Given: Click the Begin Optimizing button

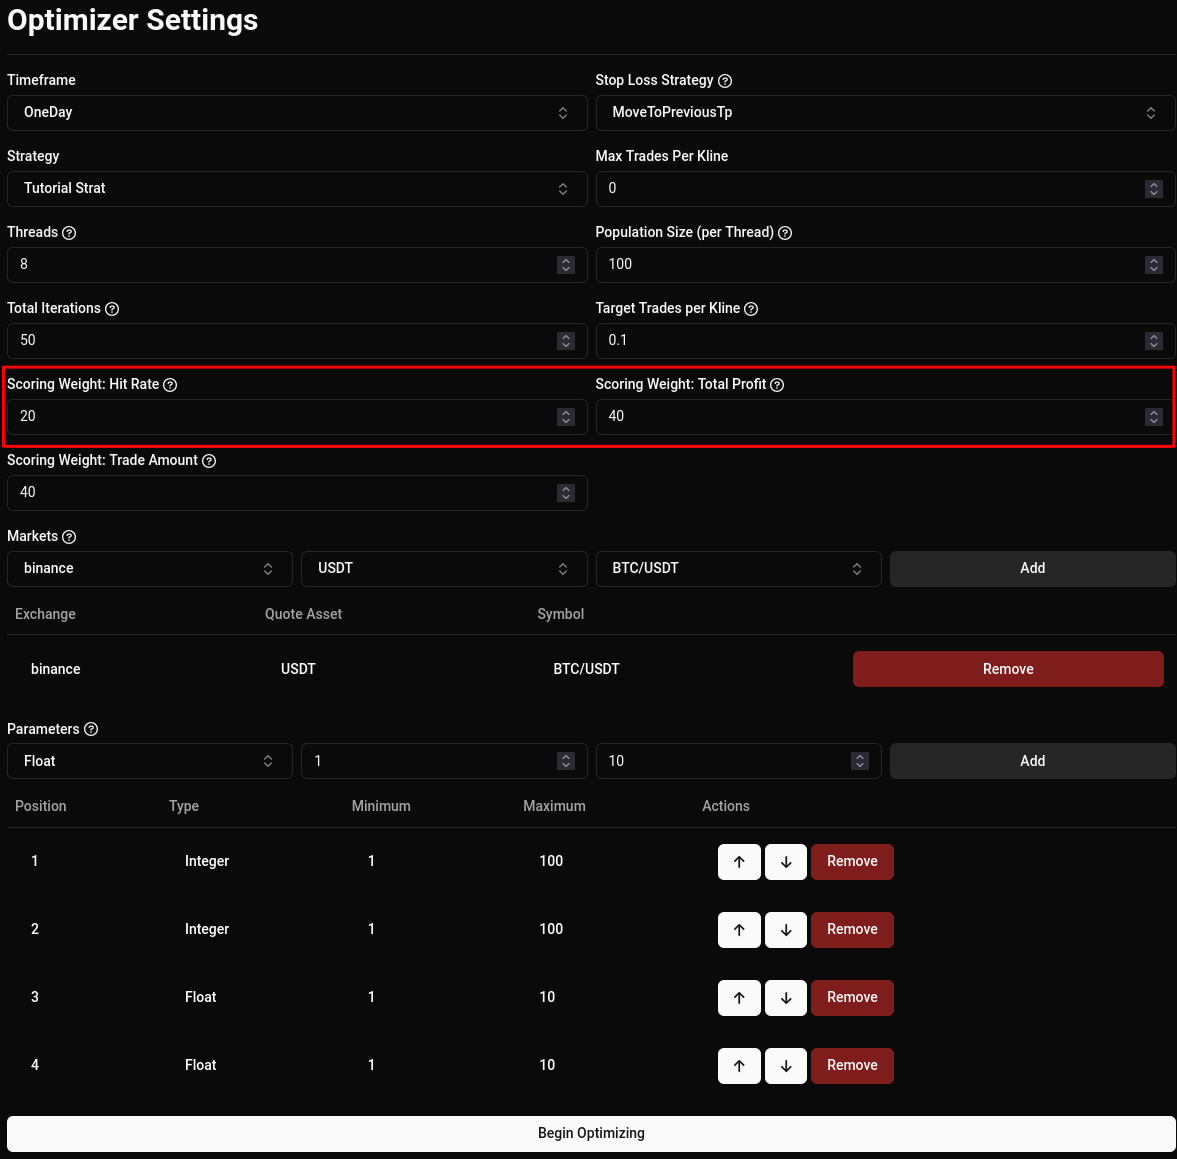Looking at the screenshot, I should 590,1133.
